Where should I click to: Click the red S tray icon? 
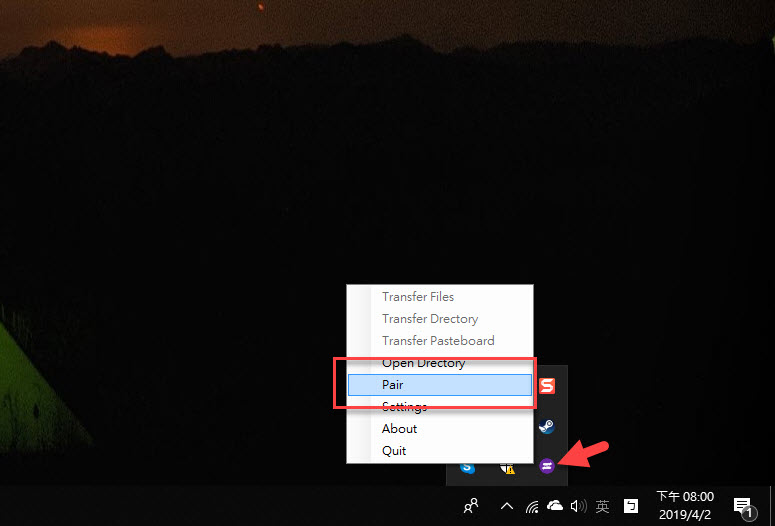click(x=547, y=386)
